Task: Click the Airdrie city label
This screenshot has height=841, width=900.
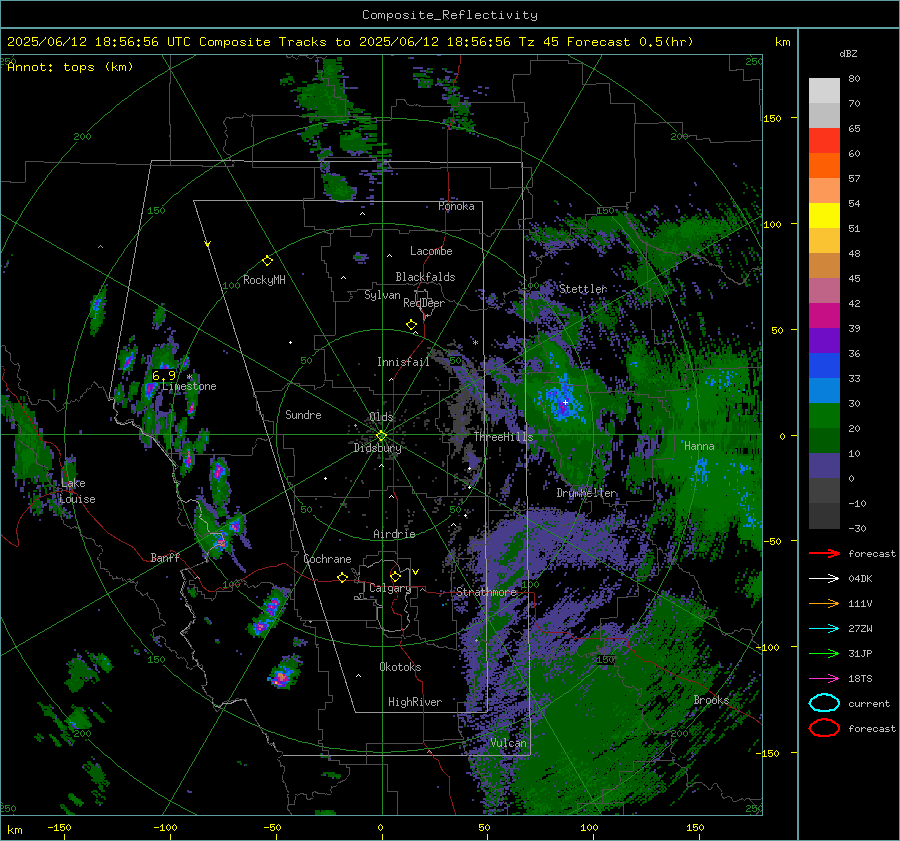Action: (394, 534)
